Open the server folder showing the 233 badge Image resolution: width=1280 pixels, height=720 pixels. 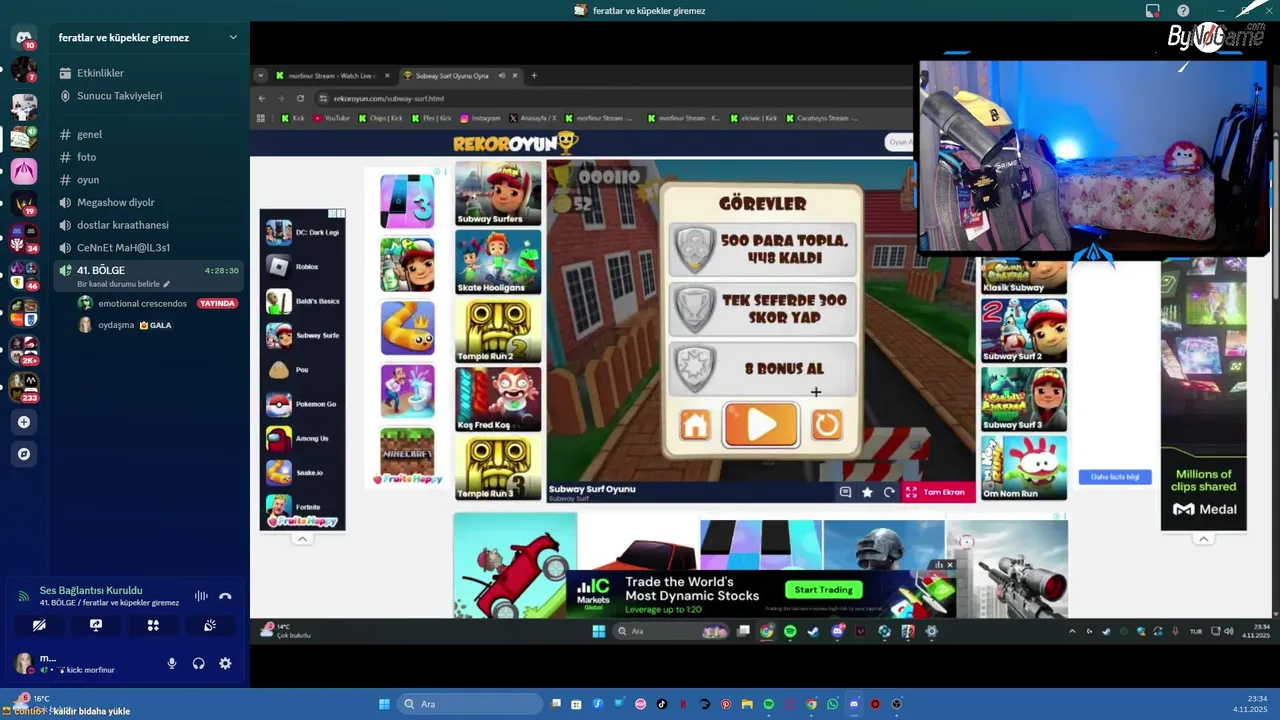pos(24,385)
